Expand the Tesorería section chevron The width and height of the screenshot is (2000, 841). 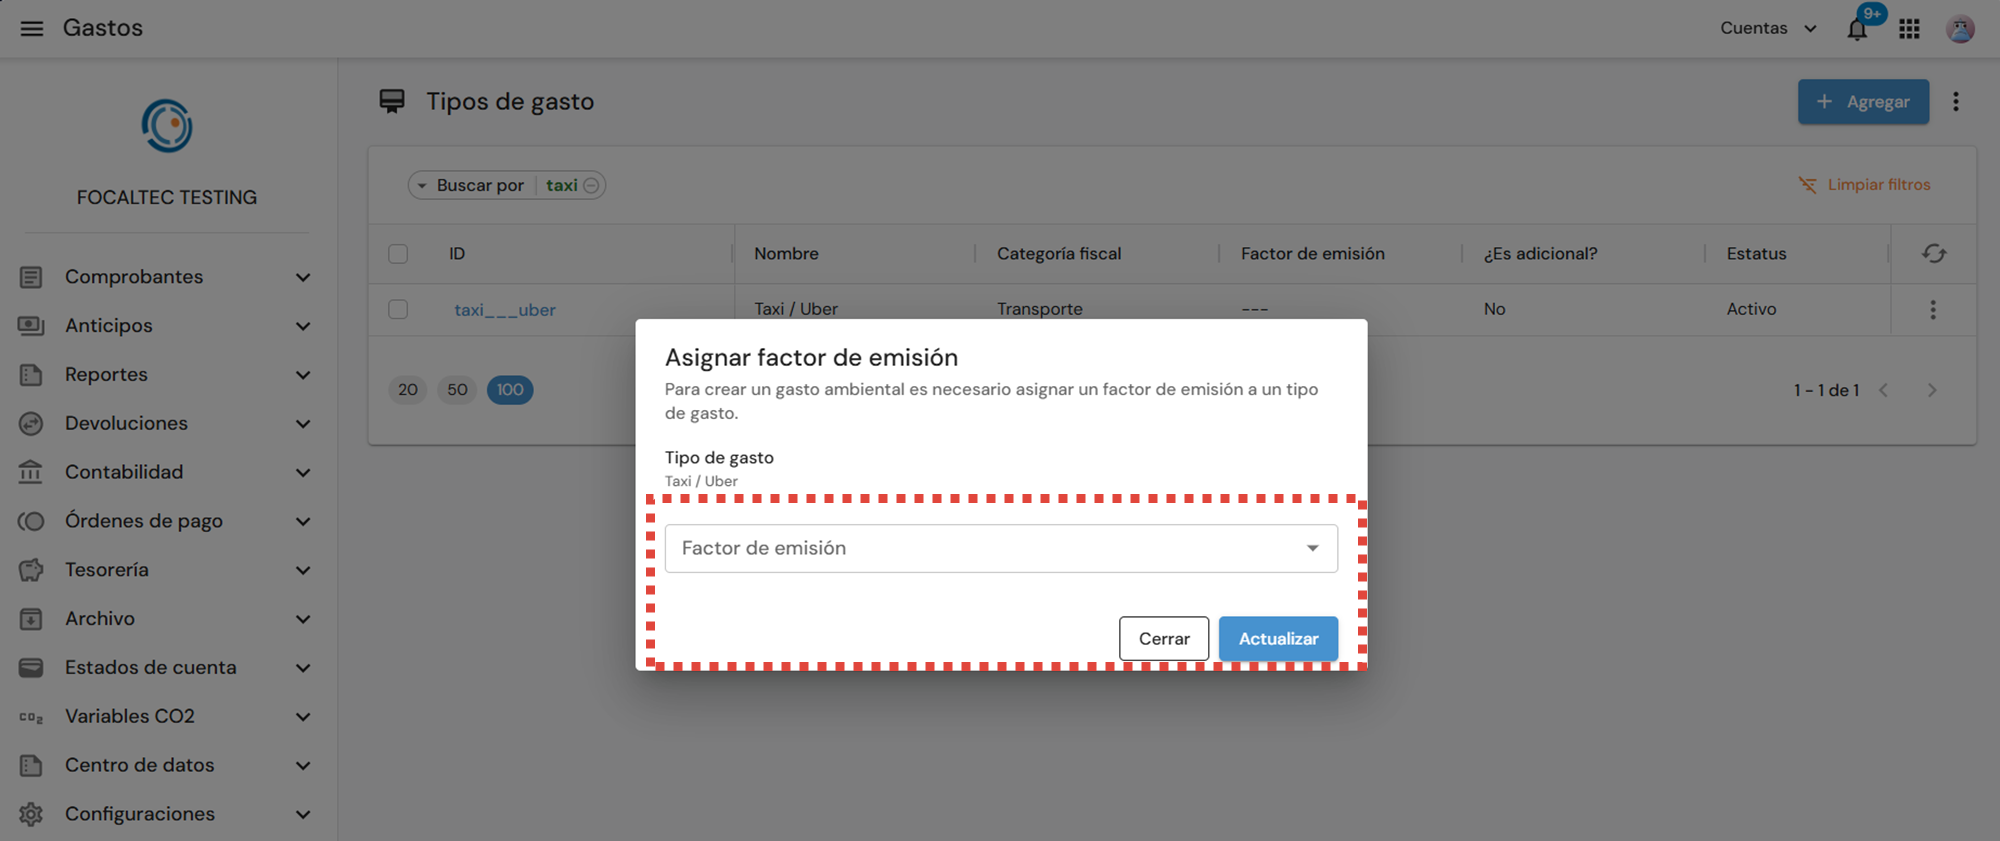pos(303,571)
